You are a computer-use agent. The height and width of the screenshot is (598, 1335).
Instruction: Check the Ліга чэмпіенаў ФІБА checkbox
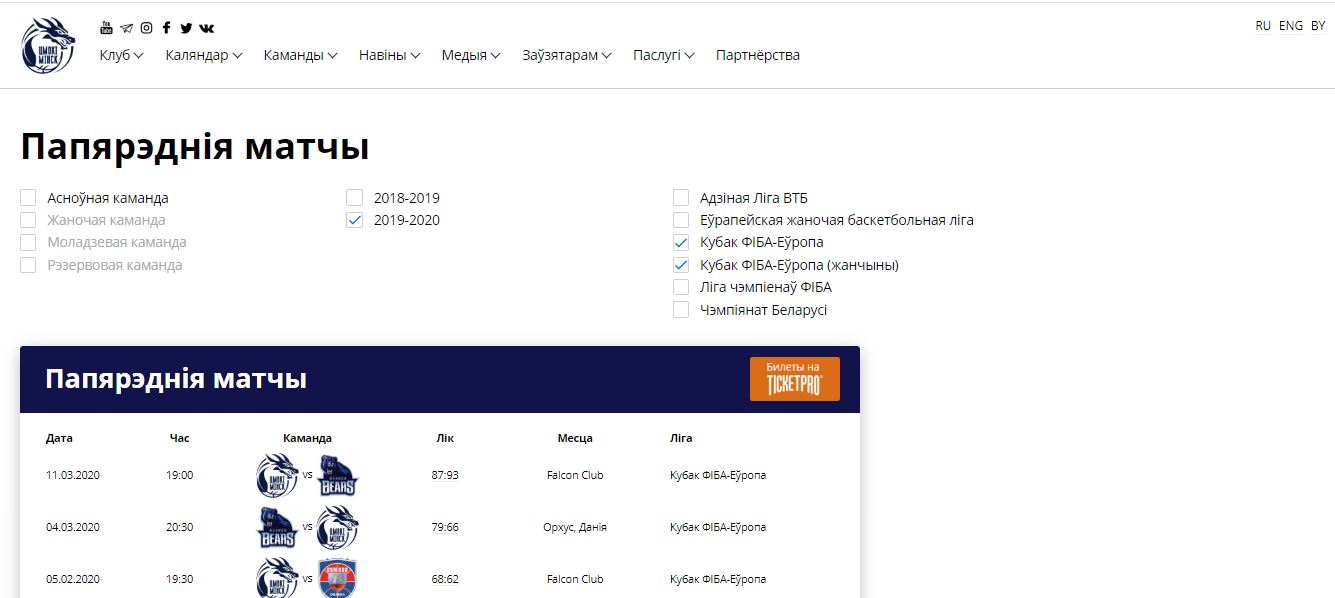(x=681, y=287)
